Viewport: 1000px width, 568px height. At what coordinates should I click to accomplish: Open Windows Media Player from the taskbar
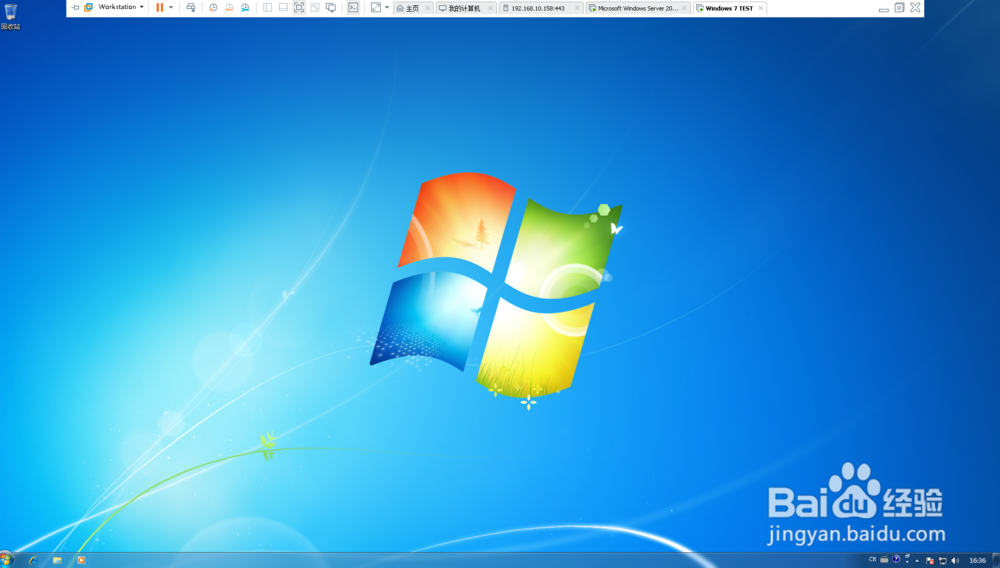(81, 560)
